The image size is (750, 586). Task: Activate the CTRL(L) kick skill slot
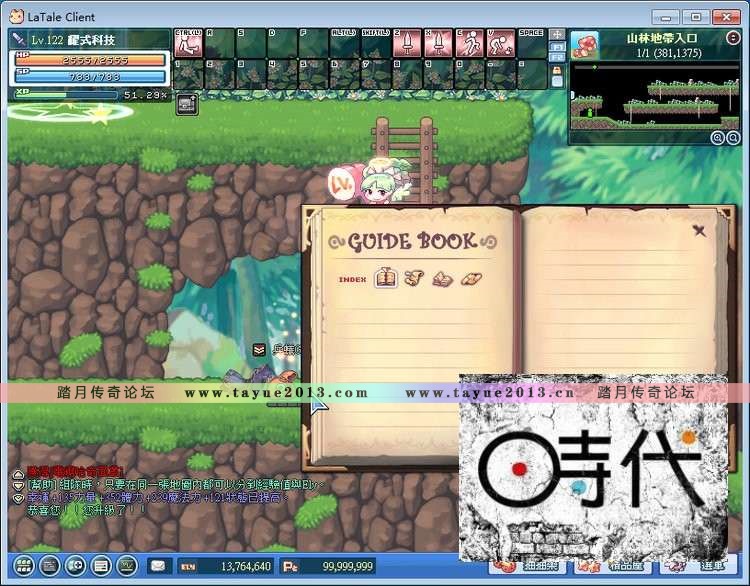coord(188,43)
